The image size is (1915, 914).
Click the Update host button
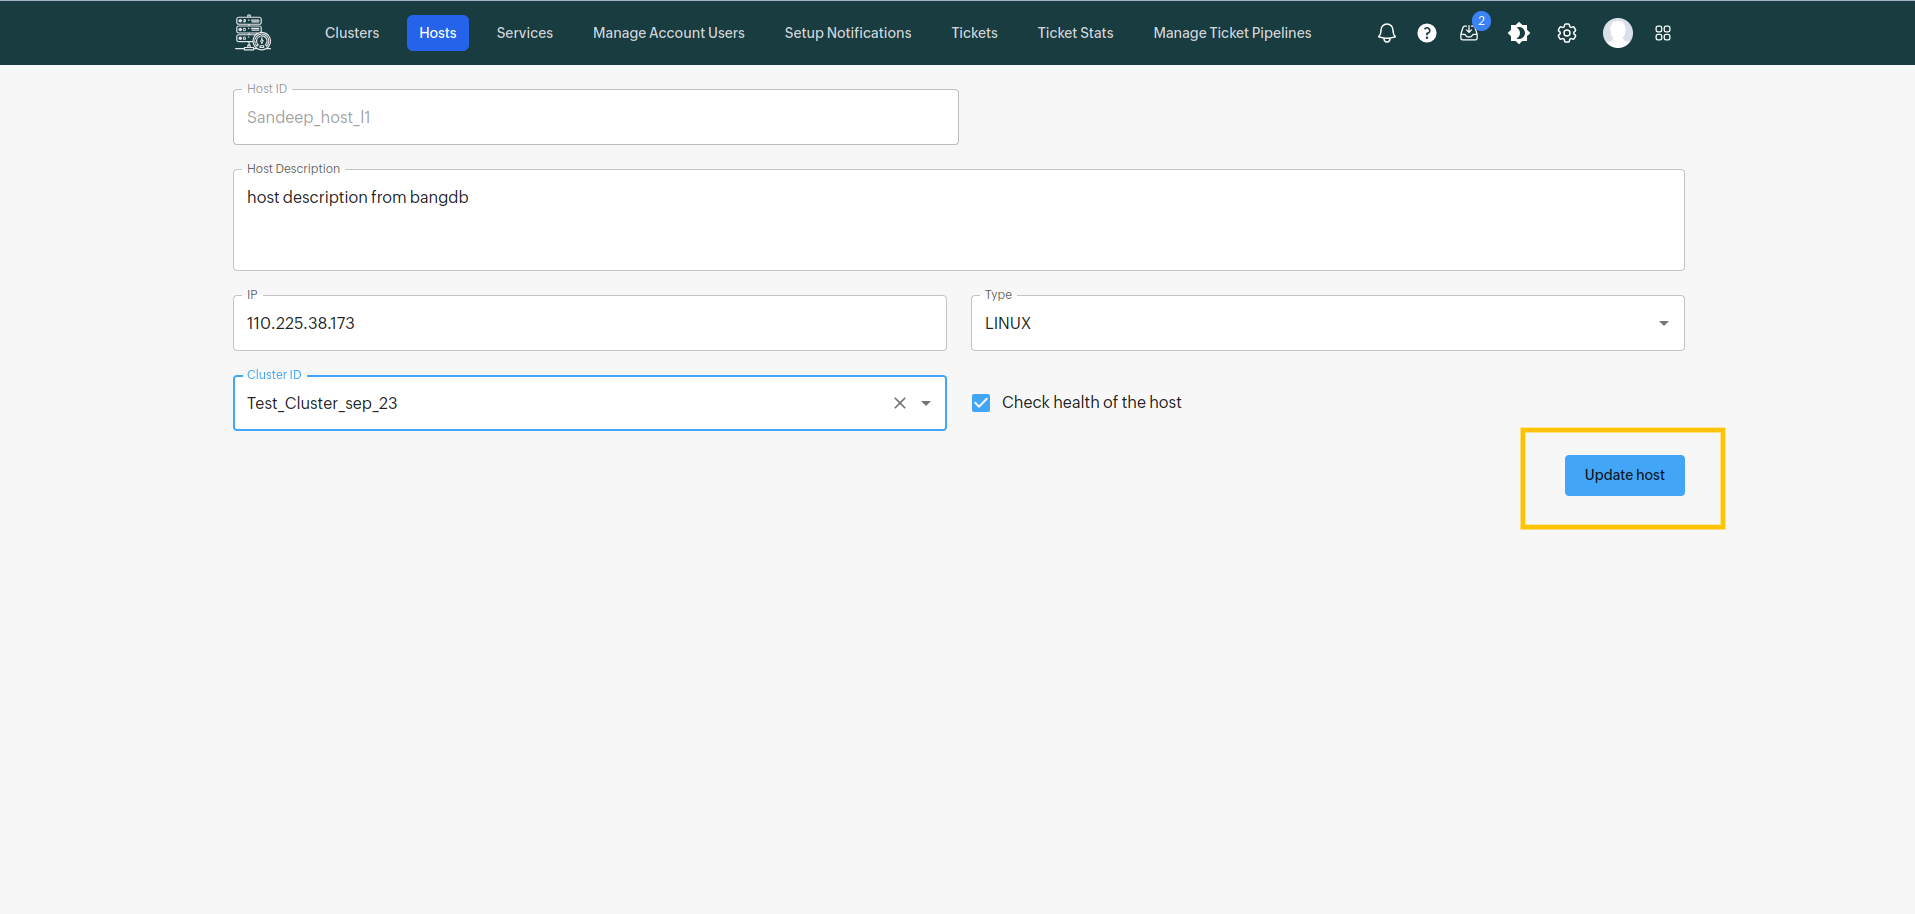click(x=1625, y=475)
